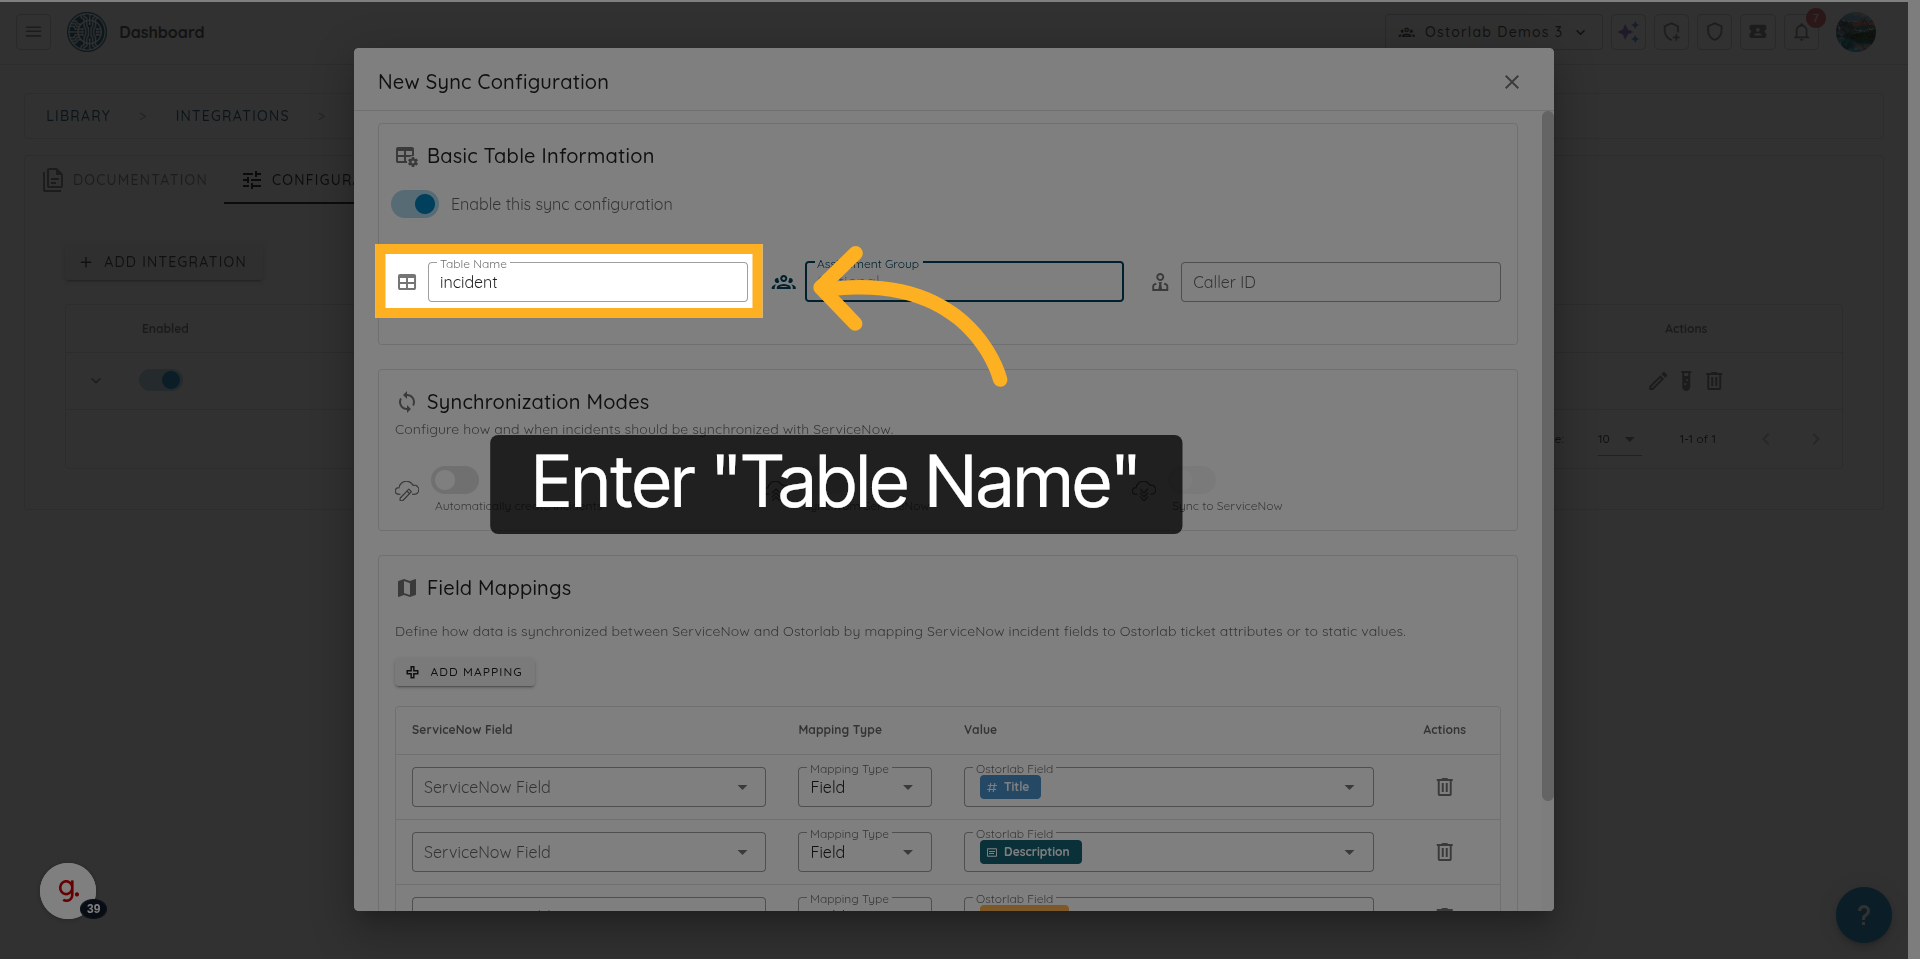Toggle the automatic creation sync mode switch
This screenshot has height=959, width=1920.
coord(454,480)
